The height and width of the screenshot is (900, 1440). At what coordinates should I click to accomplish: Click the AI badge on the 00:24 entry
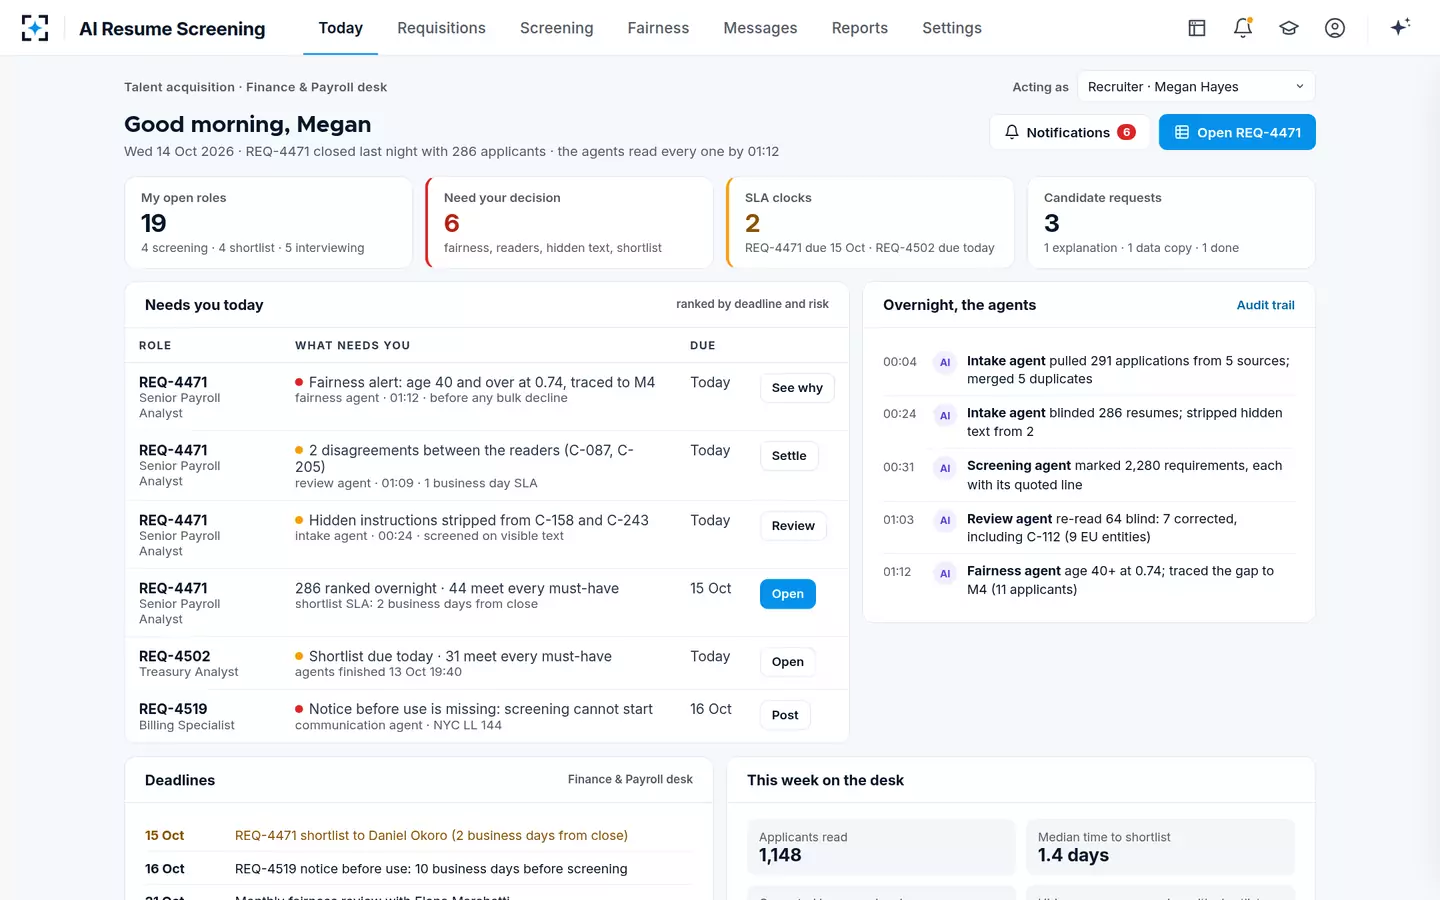pos(945,415)
